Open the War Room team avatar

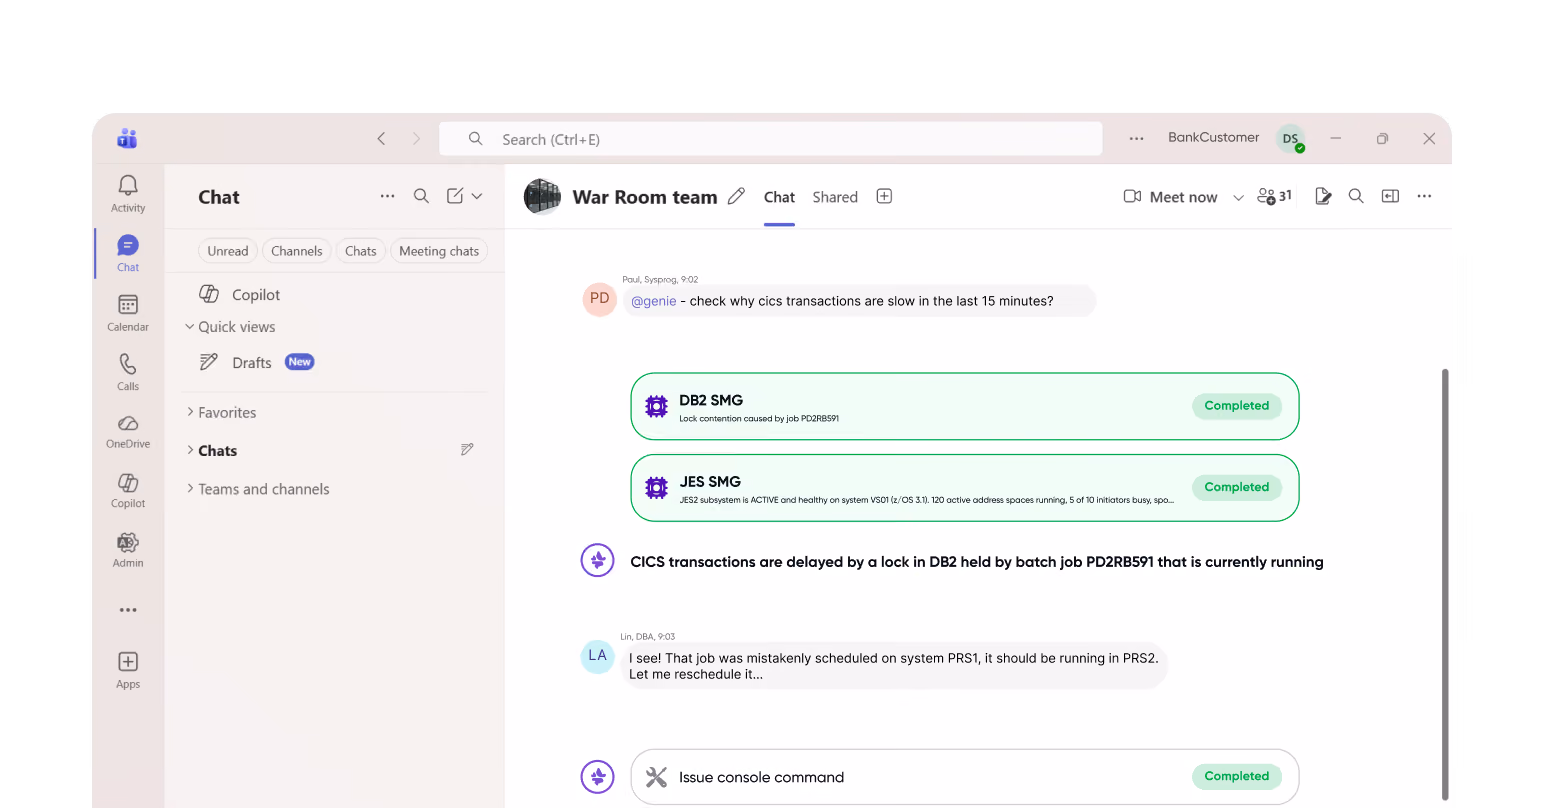coord(542,196)
